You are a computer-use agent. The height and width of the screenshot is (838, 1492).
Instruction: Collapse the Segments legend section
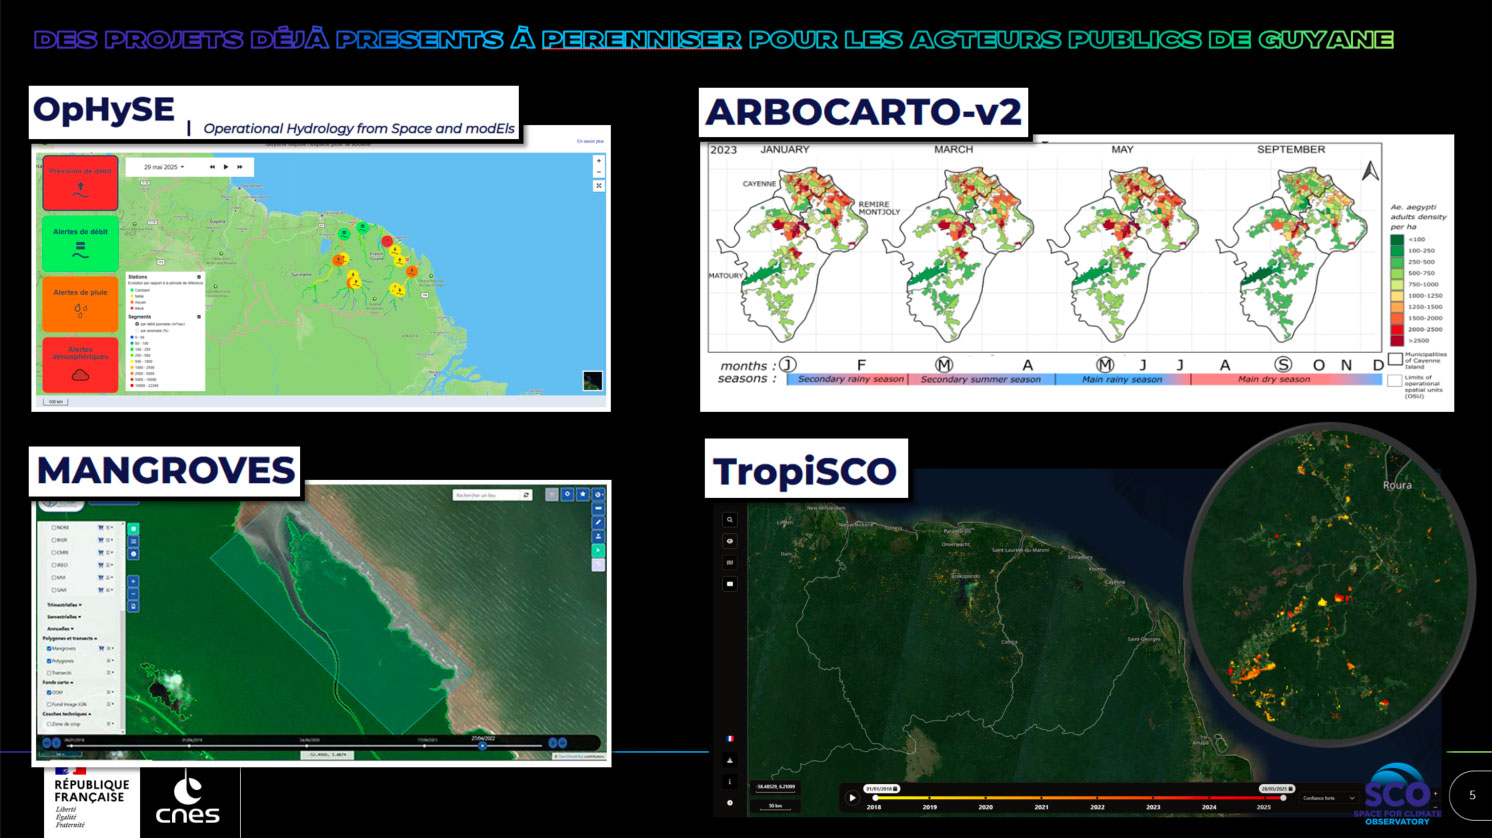click(199, 317)
